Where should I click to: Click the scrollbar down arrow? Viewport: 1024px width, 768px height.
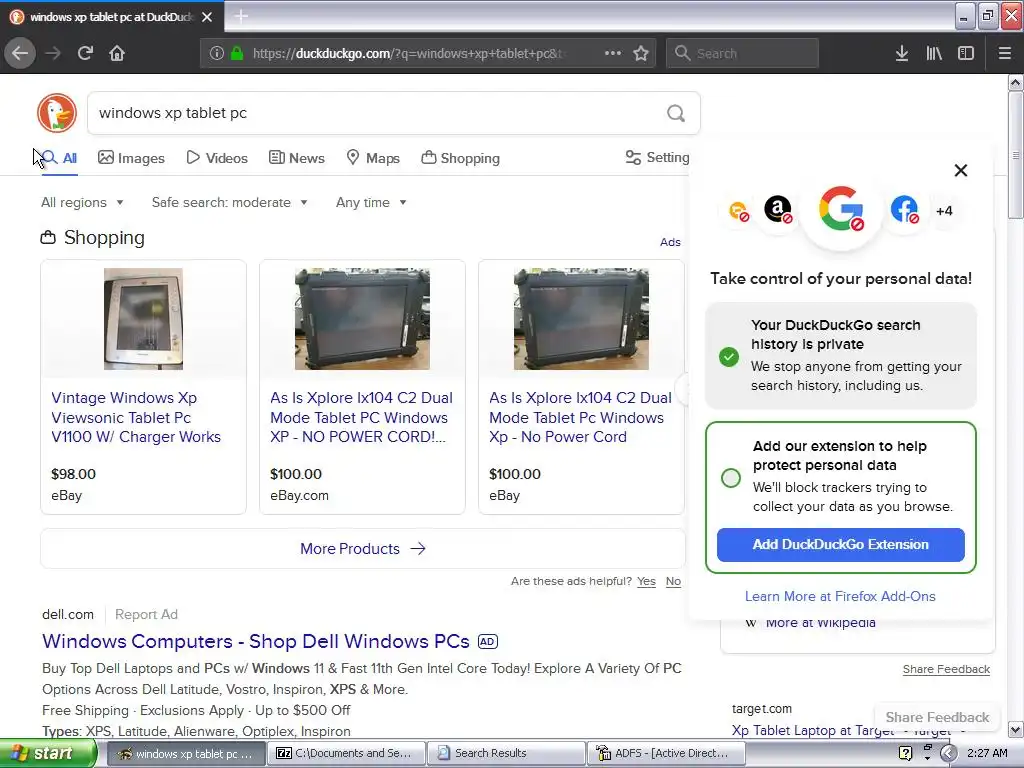coord(1016,729)
